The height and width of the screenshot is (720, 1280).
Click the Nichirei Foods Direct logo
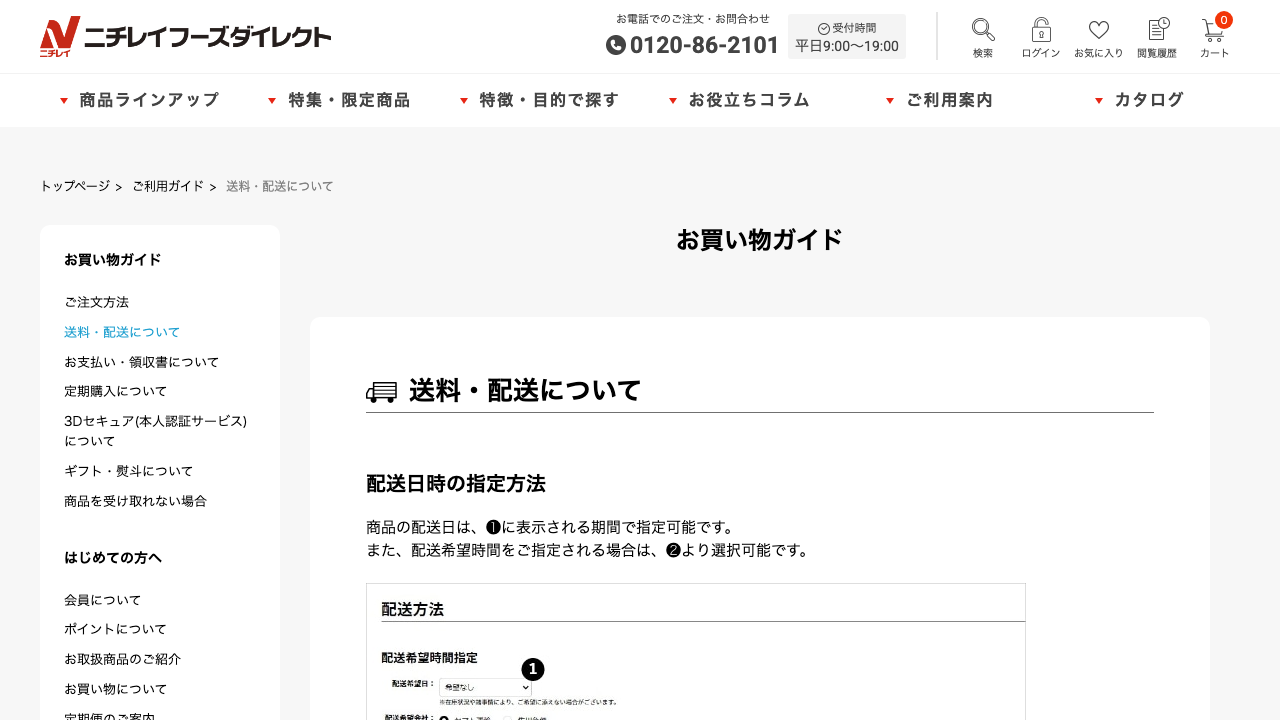coord(185,37)
